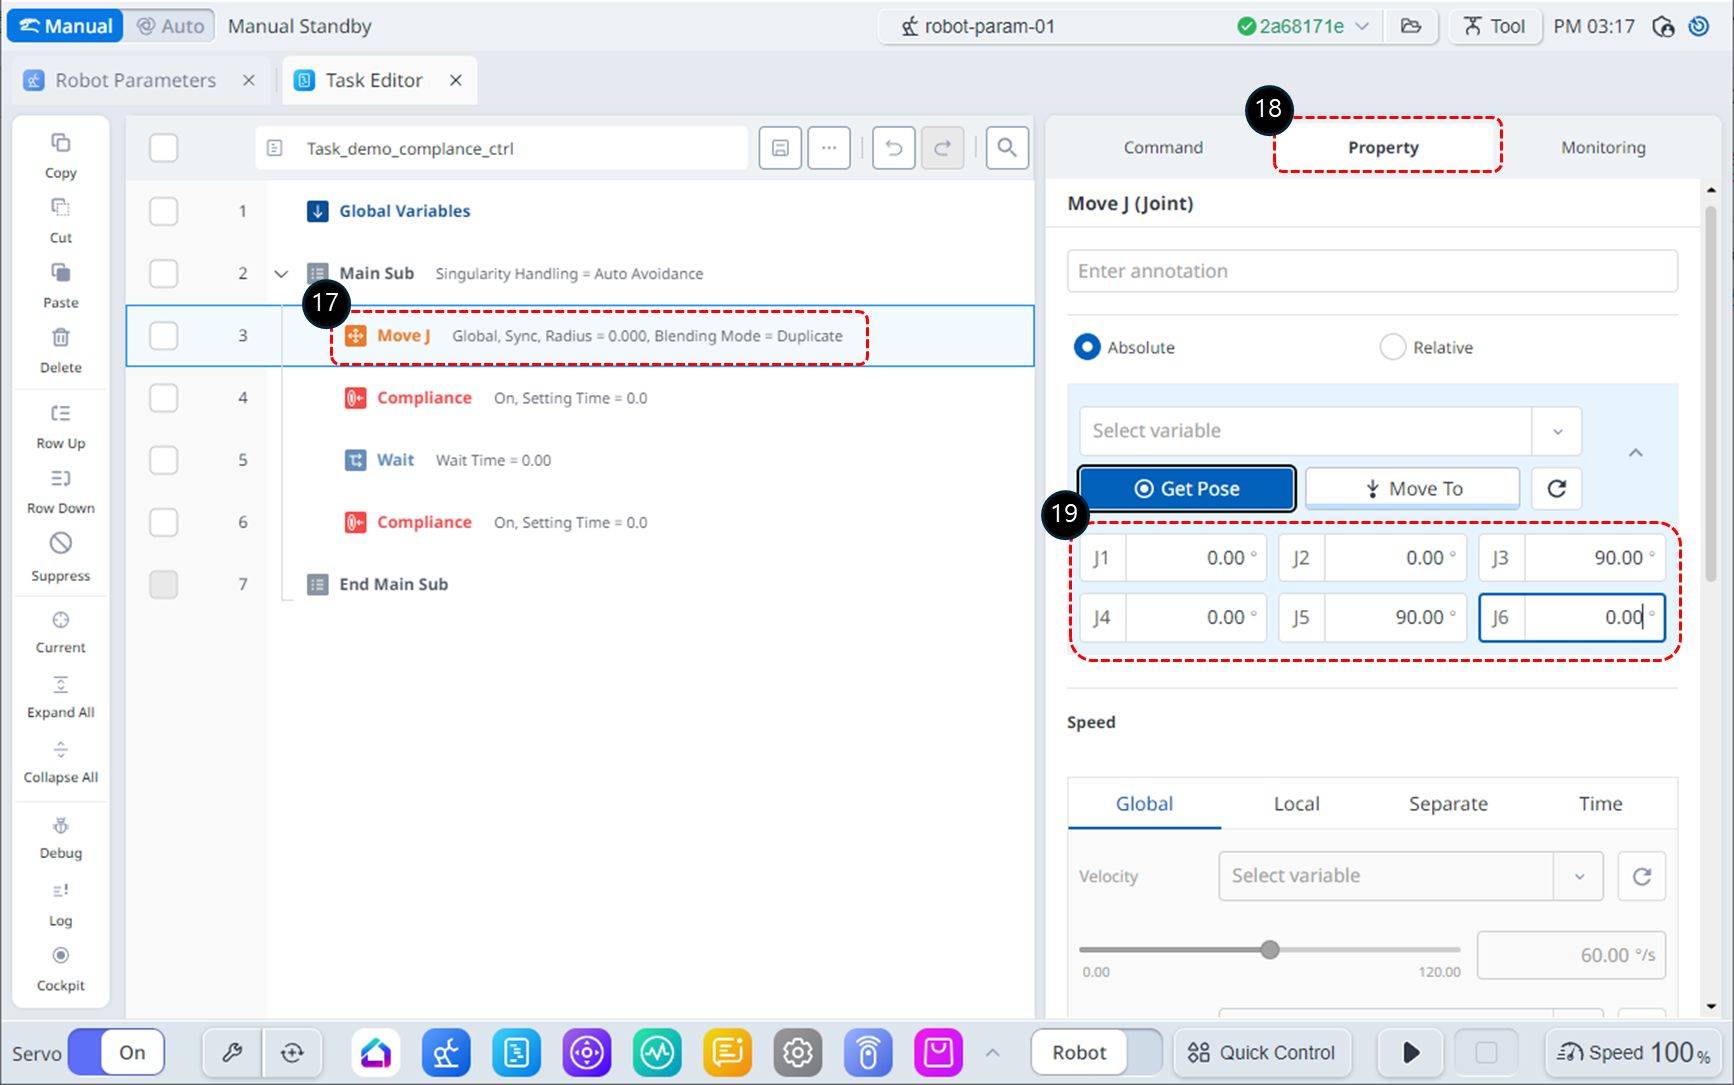The image size is (1734, 1085).
Task: Switch to the Local speed tab
Action: click(x=1296, y=804)
